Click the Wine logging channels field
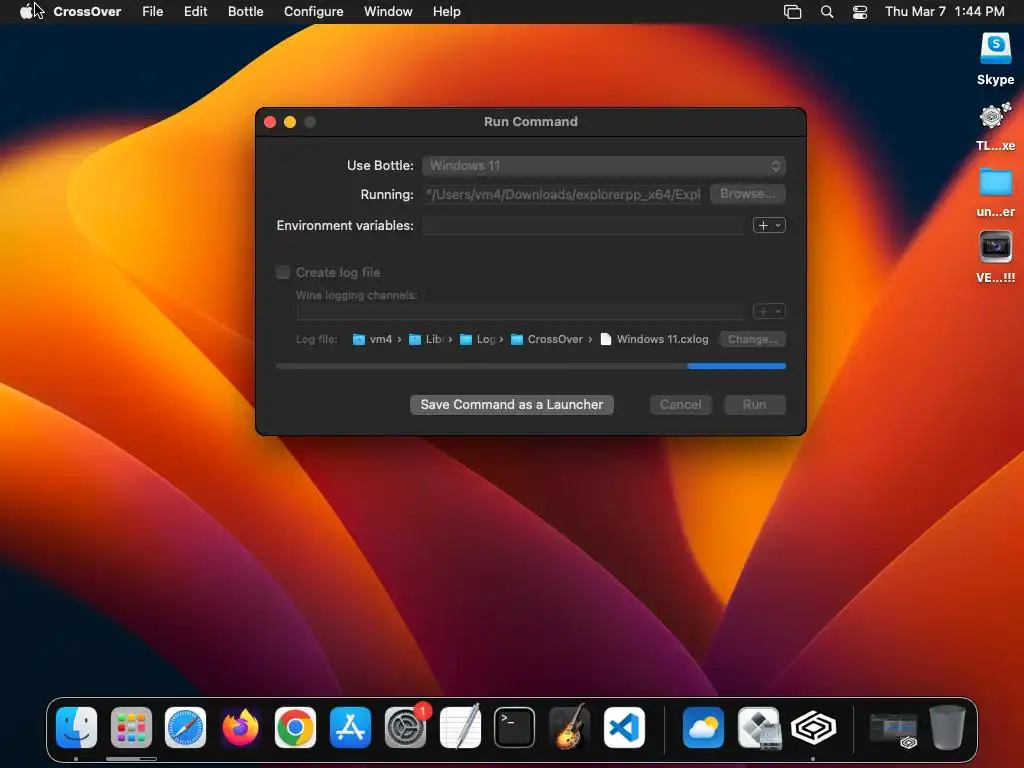Viewport: 1024px width, 768px height. click(520, 312)
